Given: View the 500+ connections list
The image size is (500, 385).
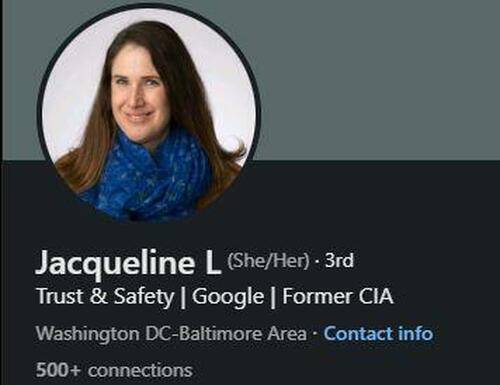Looking at the screenshot, I should (x=114, y=370).
